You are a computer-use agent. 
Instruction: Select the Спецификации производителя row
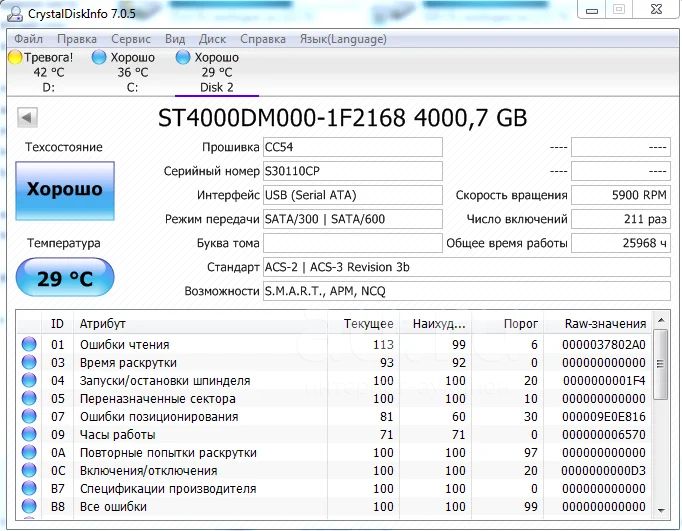coord(334,488)
